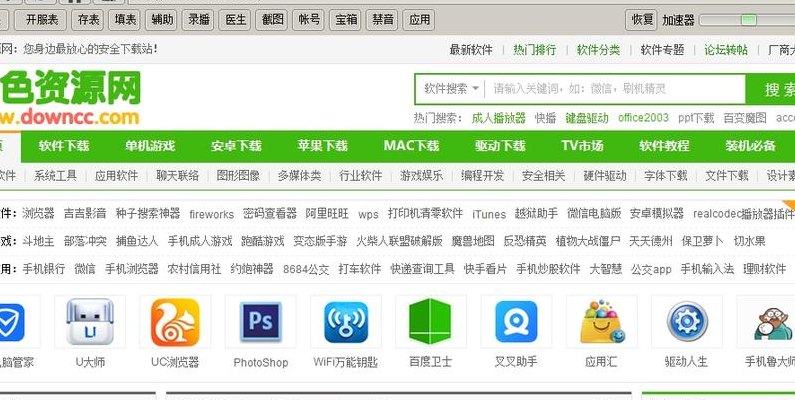The height and width of the screenshot is (400, 795).
Task: Open 多媒体类 subcategory
Action: coord(299,176)
